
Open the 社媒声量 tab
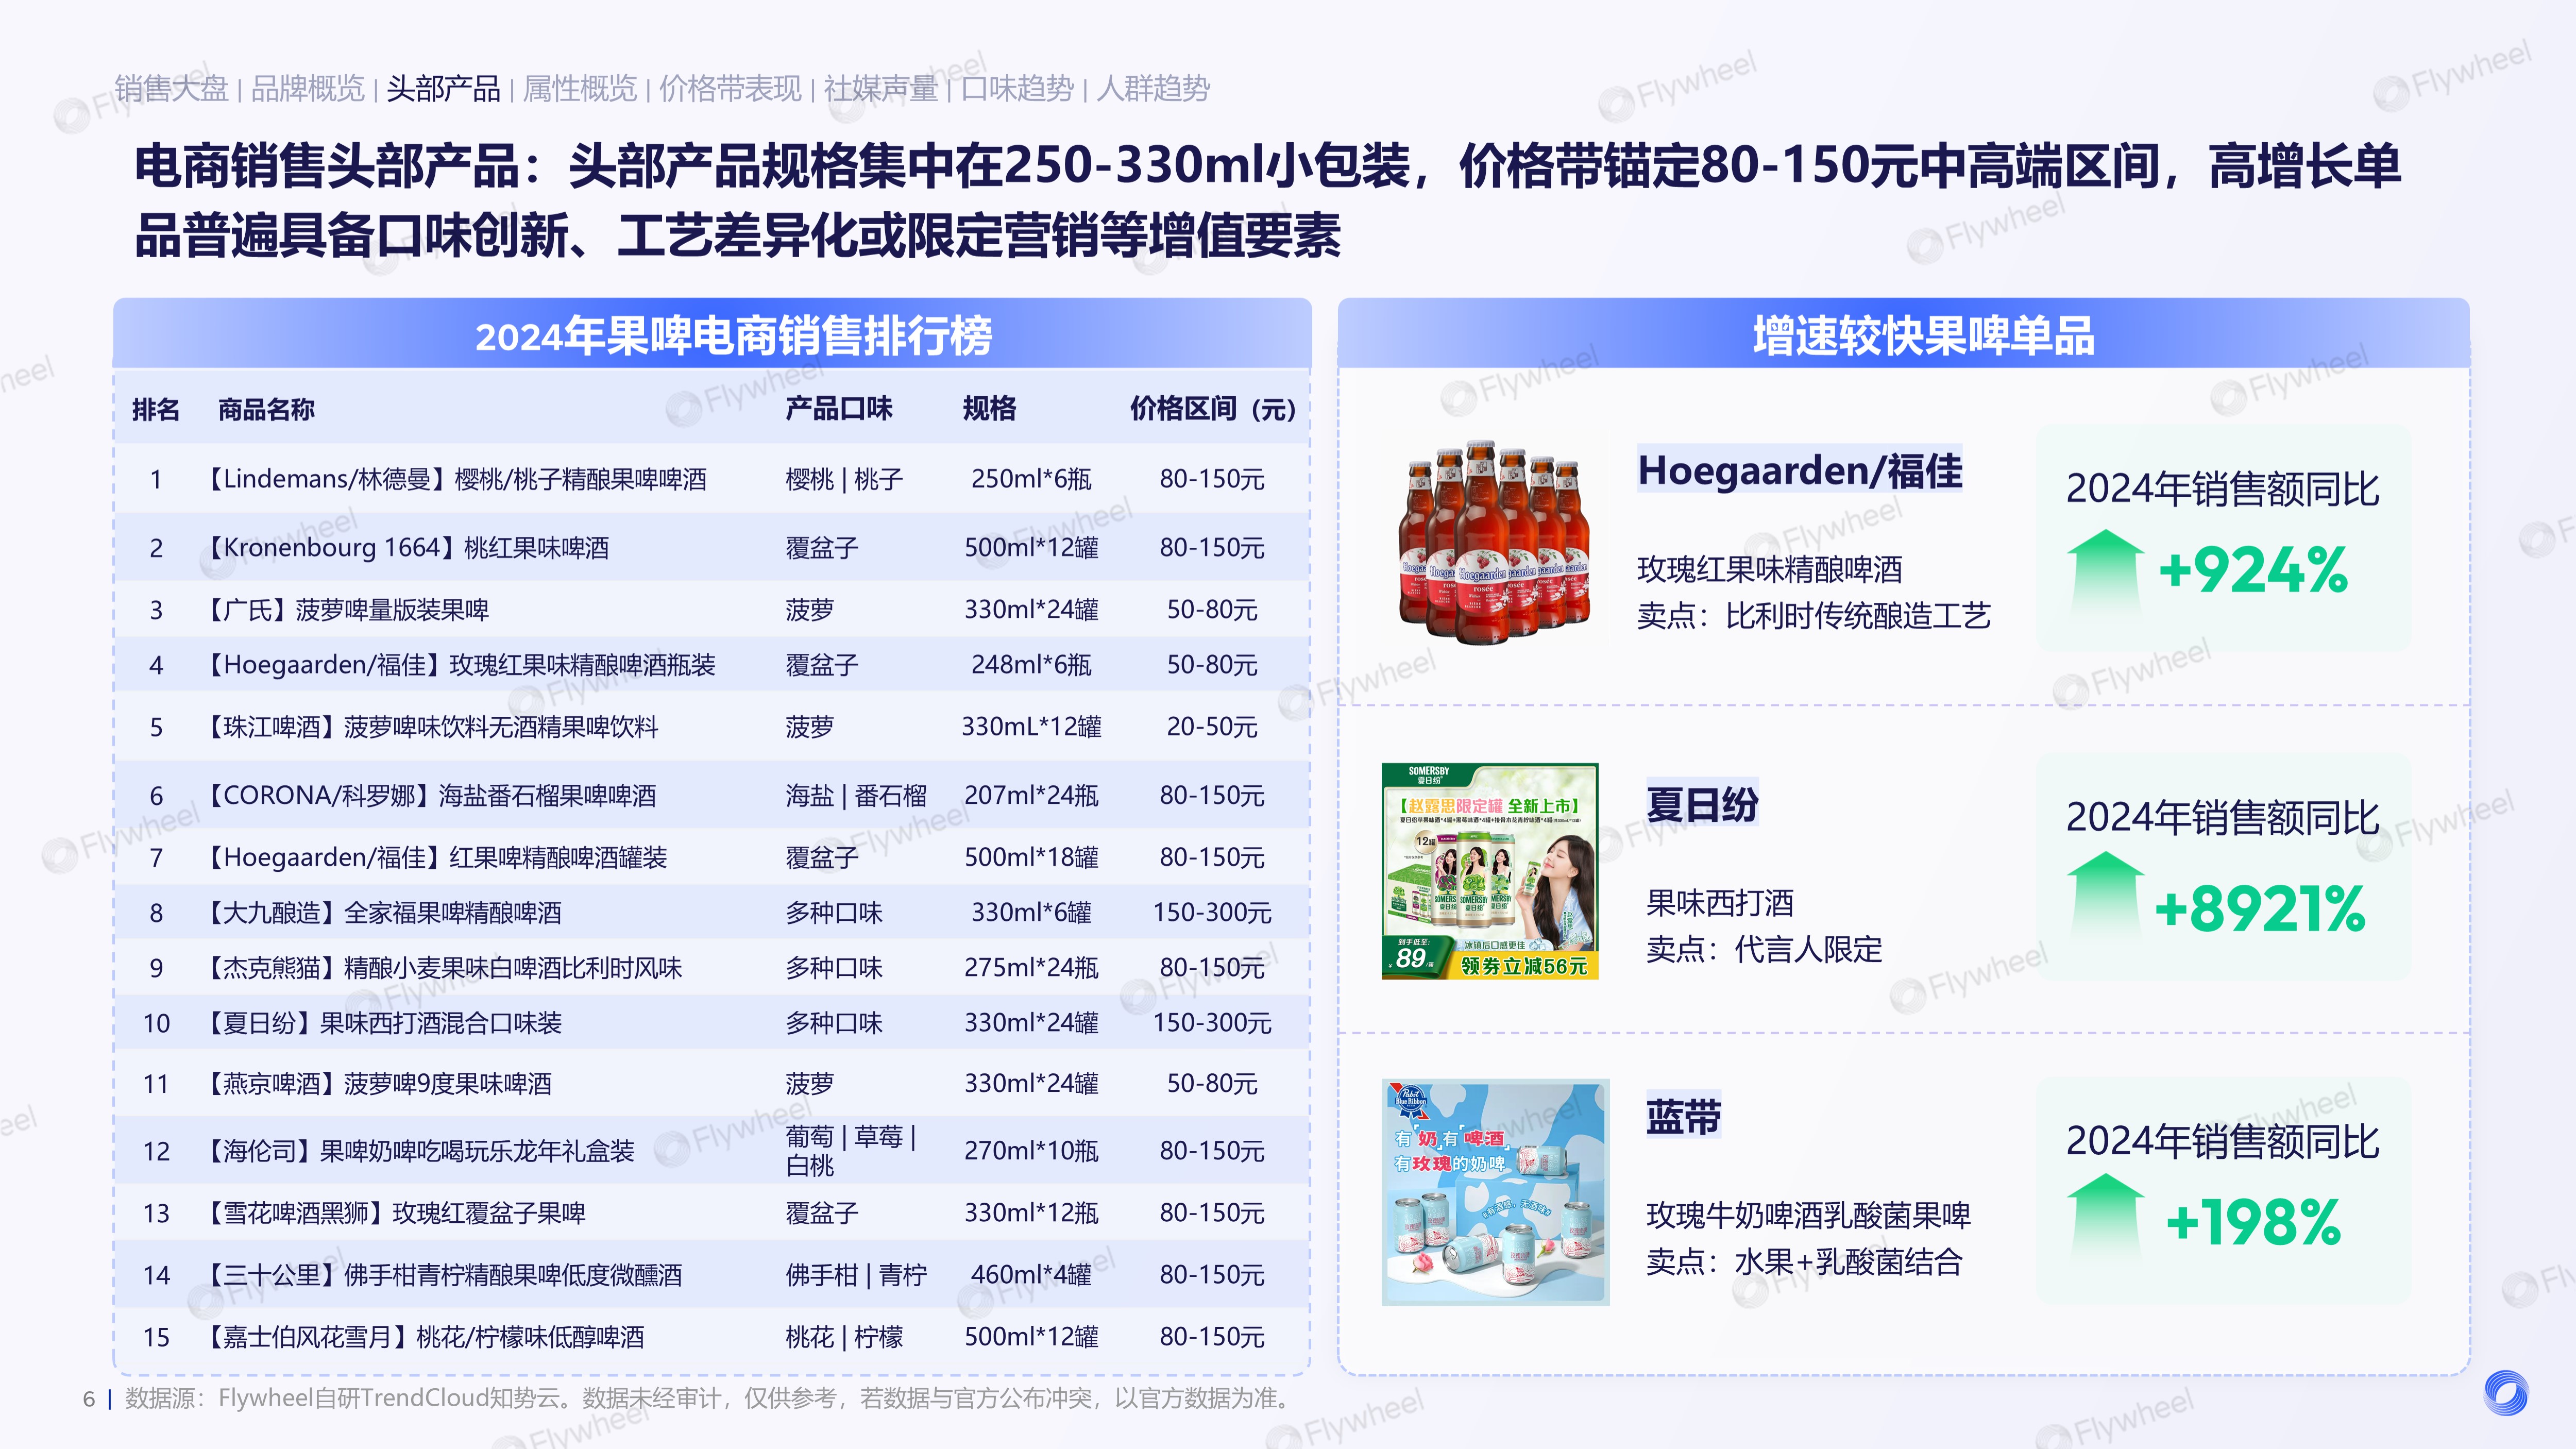coord(881,89)
